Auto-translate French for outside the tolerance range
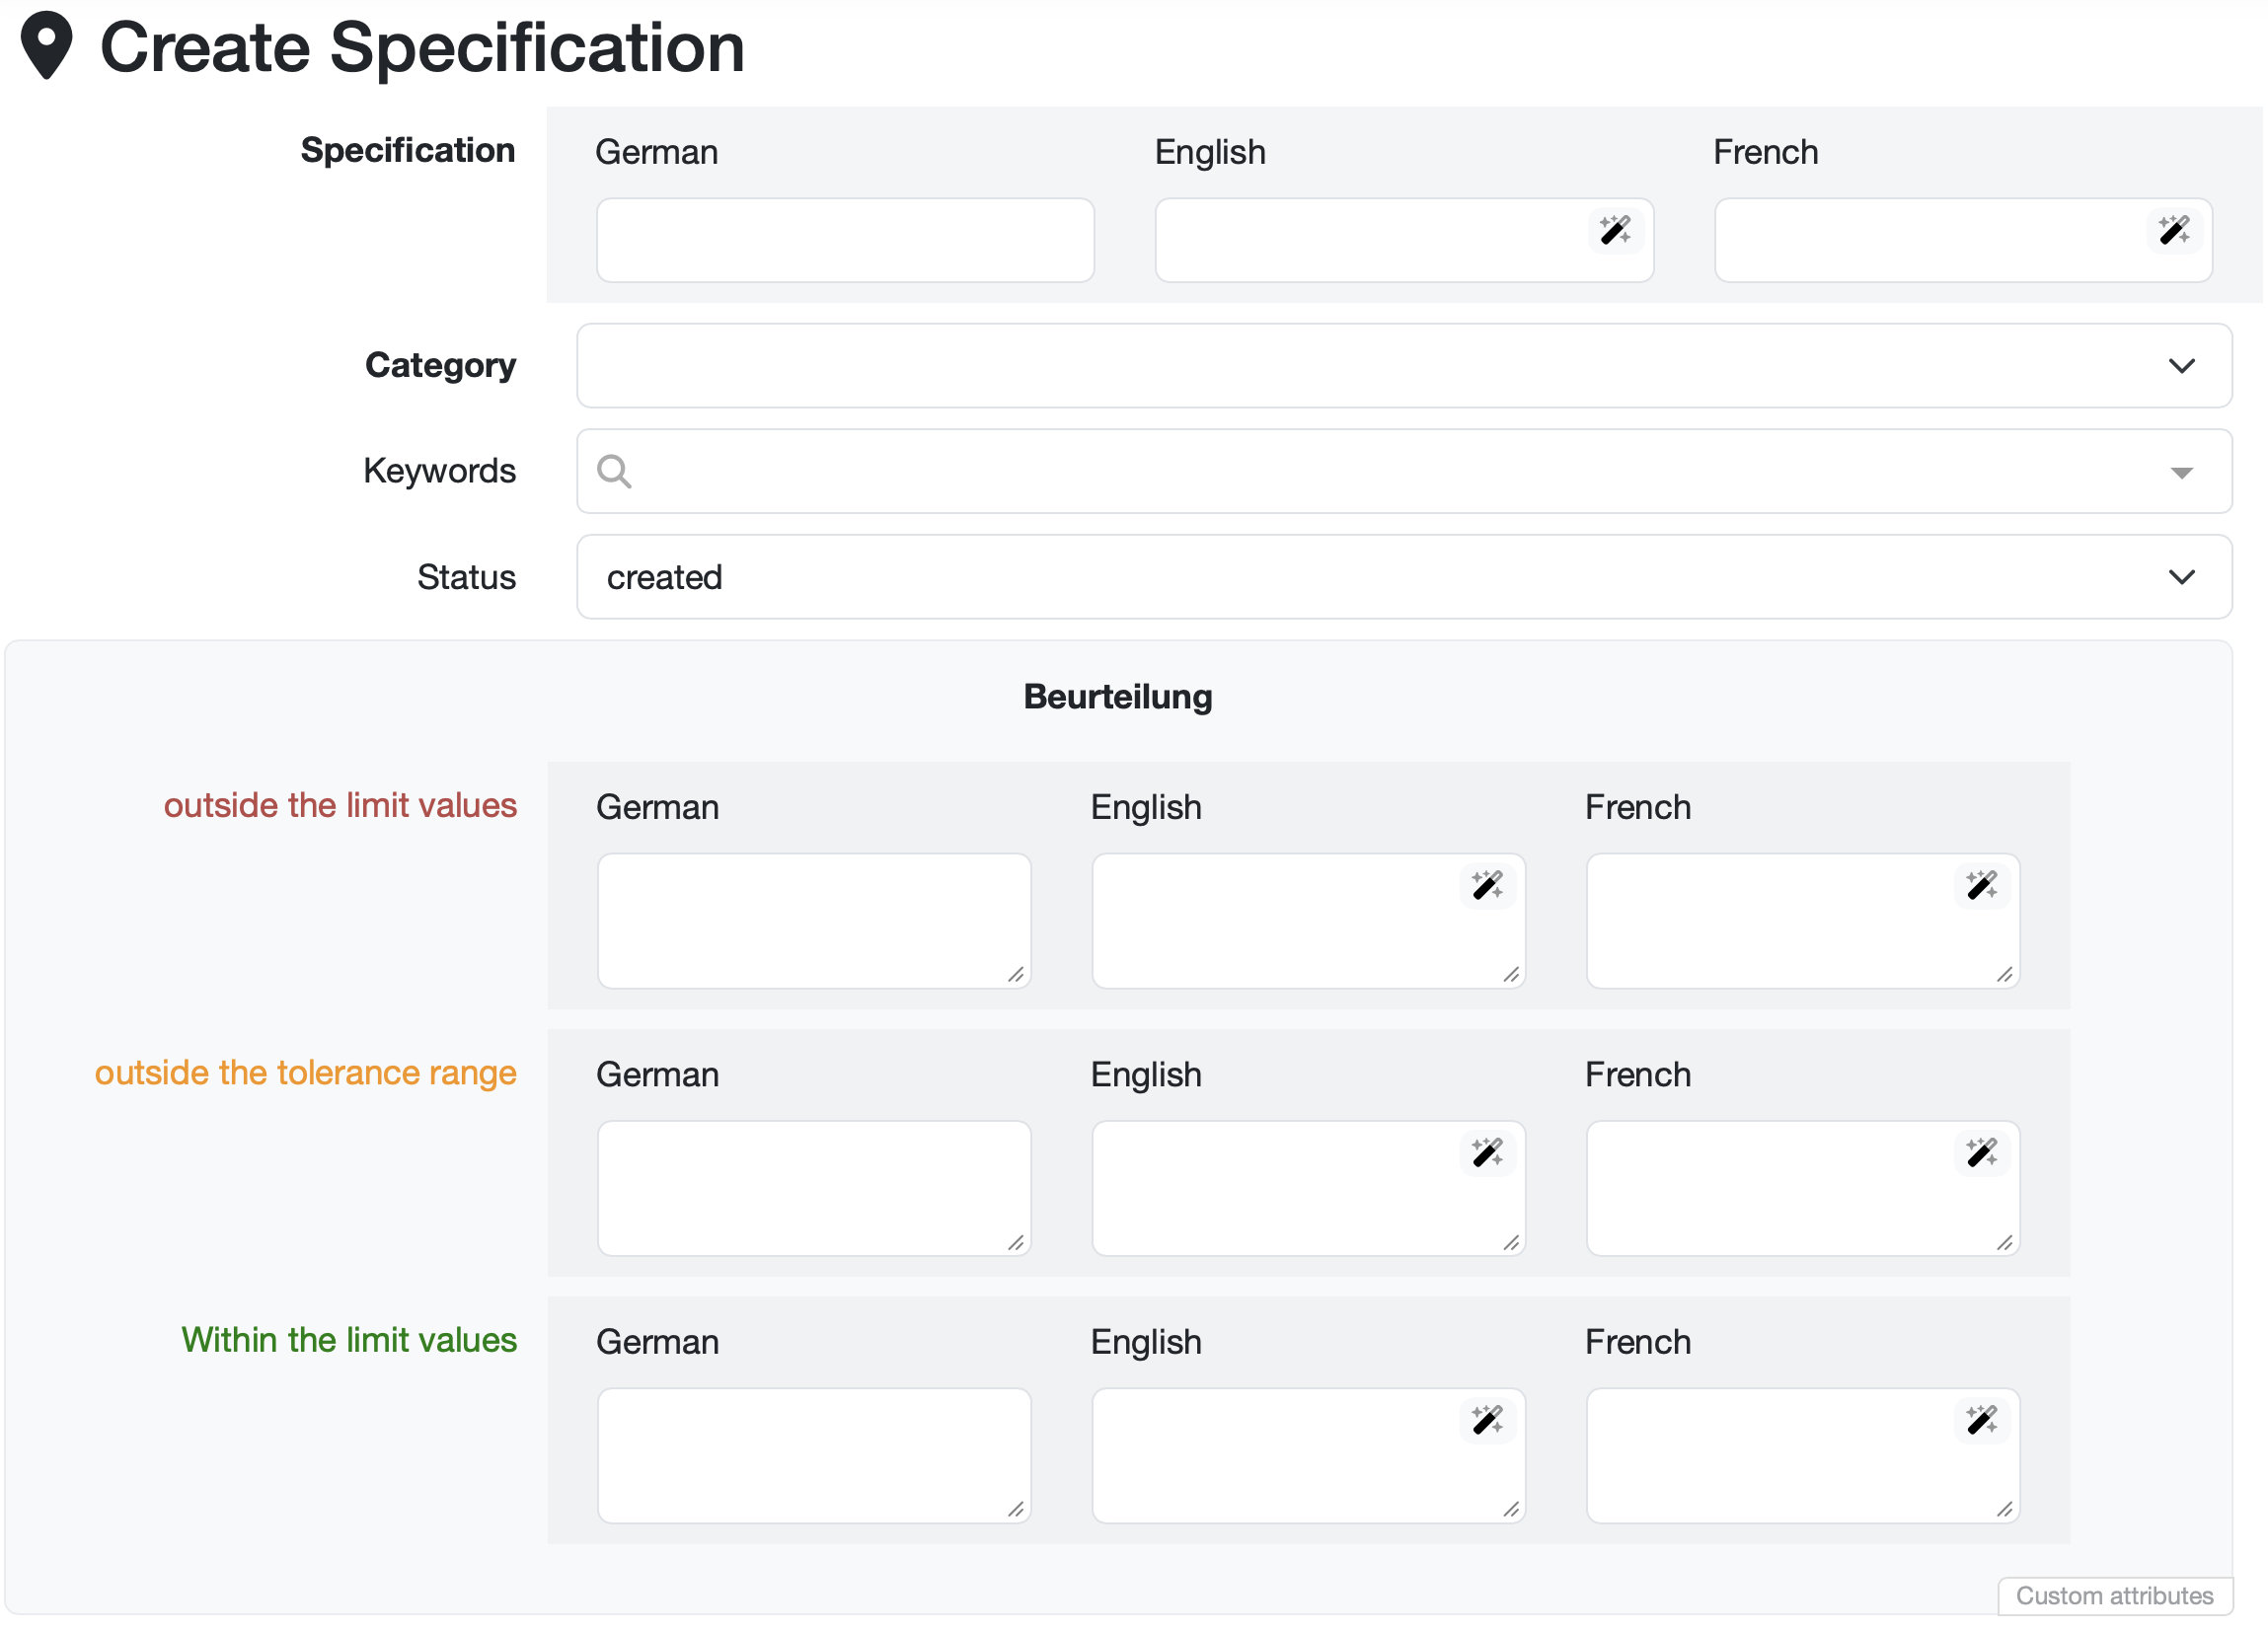2268x1630 pixels. (x=1981, y=1152)
